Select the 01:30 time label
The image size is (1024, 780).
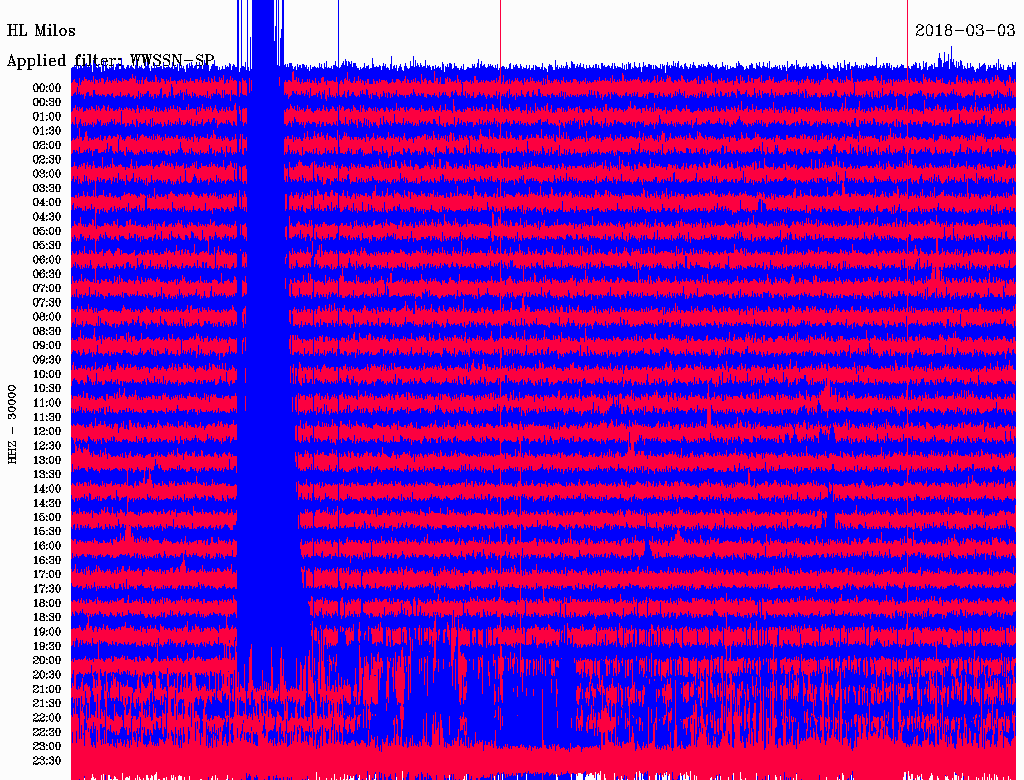coord(47,131)
